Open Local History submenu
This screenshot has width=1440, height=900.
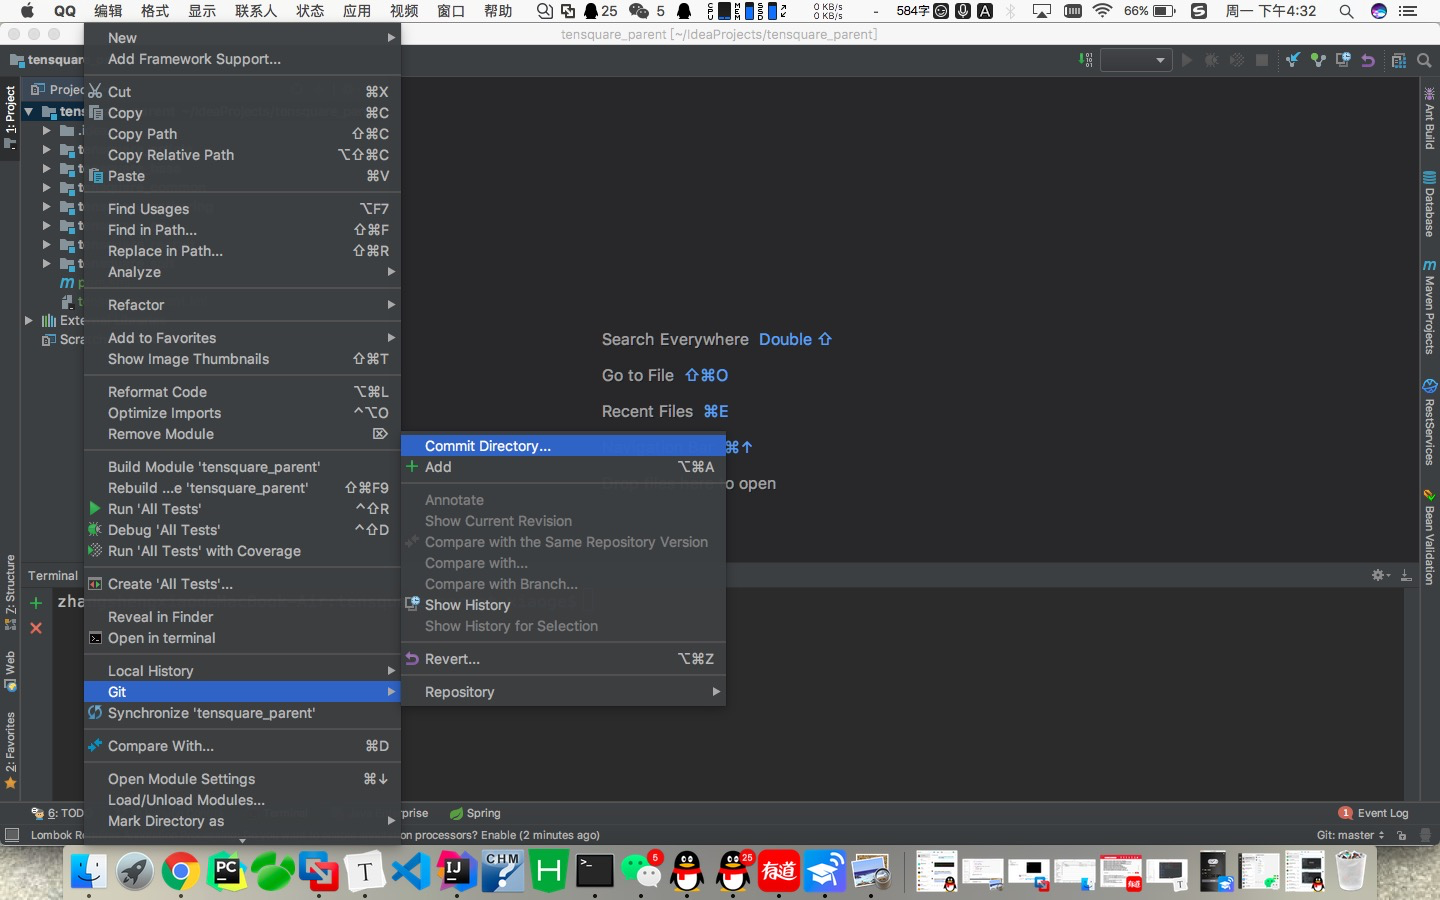pyautogui.click(x=243, y=671)
